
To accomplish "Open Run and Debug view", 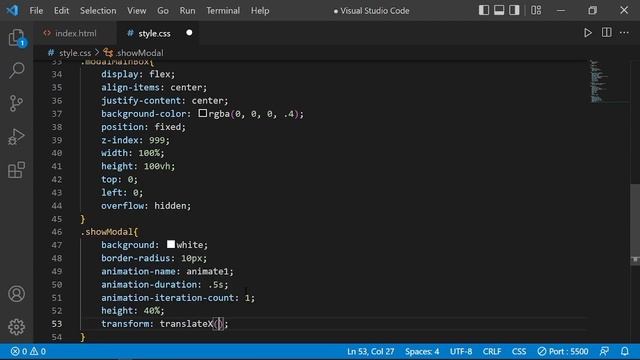I will 16,136.
